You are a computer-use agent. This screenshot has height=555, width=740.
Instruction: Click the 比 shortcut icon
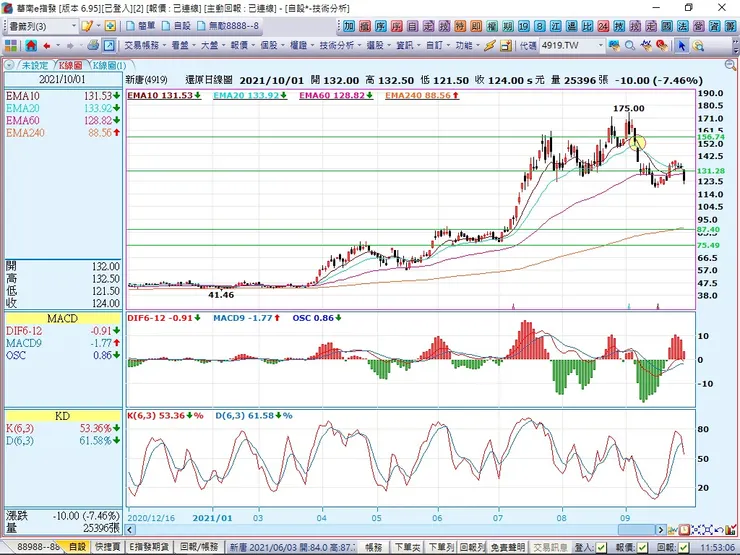tap(588, 26)
